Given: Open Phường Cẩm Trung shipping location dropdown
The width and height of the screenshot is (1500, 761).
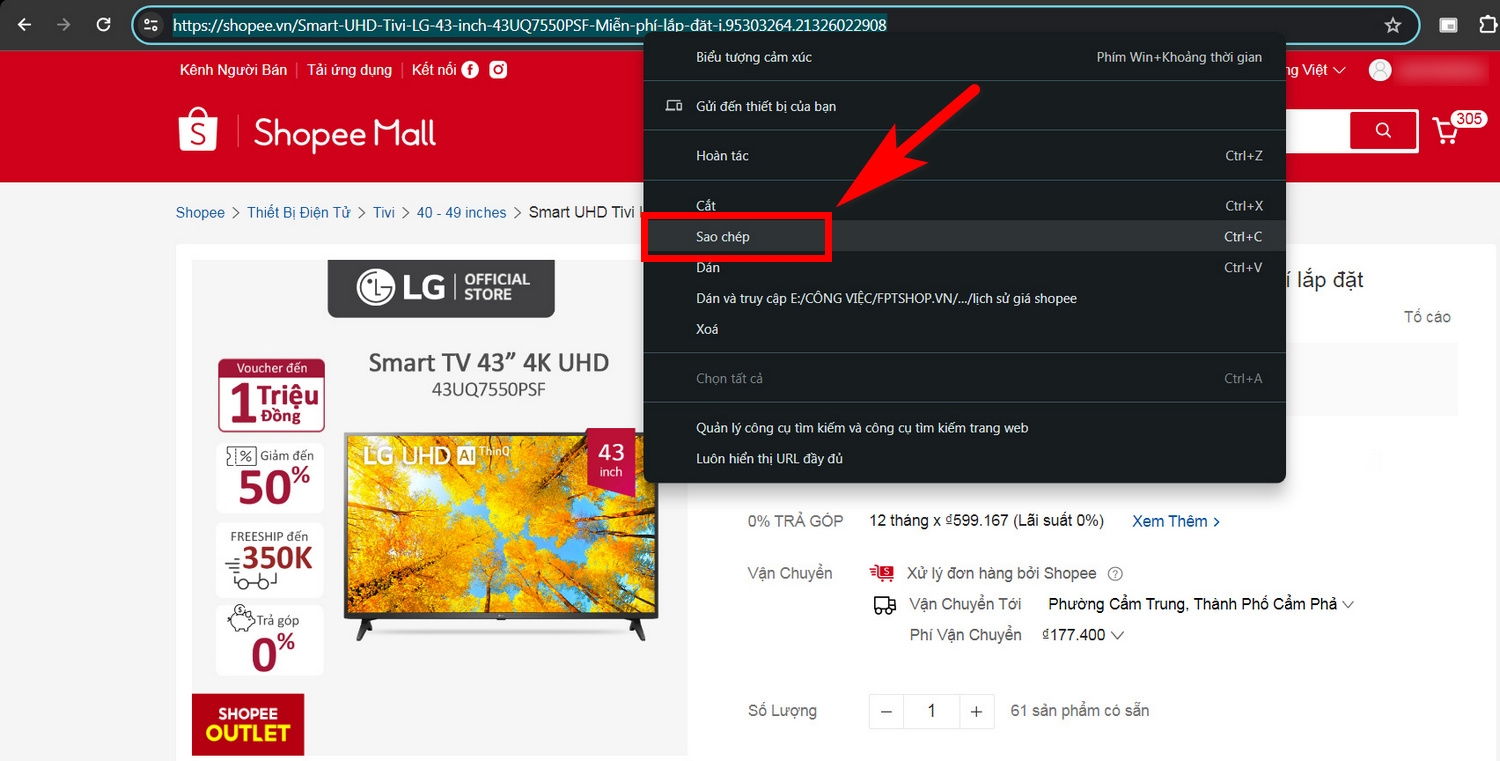Looking at the screenshot, I should click(x=1201, y=605).
